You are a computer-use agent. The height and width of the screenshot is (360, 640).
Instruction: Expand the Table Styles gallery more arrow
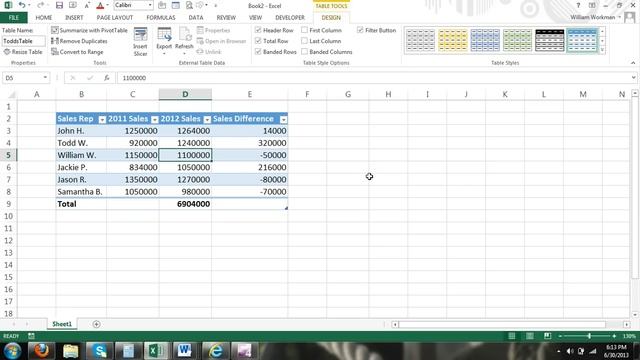pyautogui.click(x=602, y=50)
